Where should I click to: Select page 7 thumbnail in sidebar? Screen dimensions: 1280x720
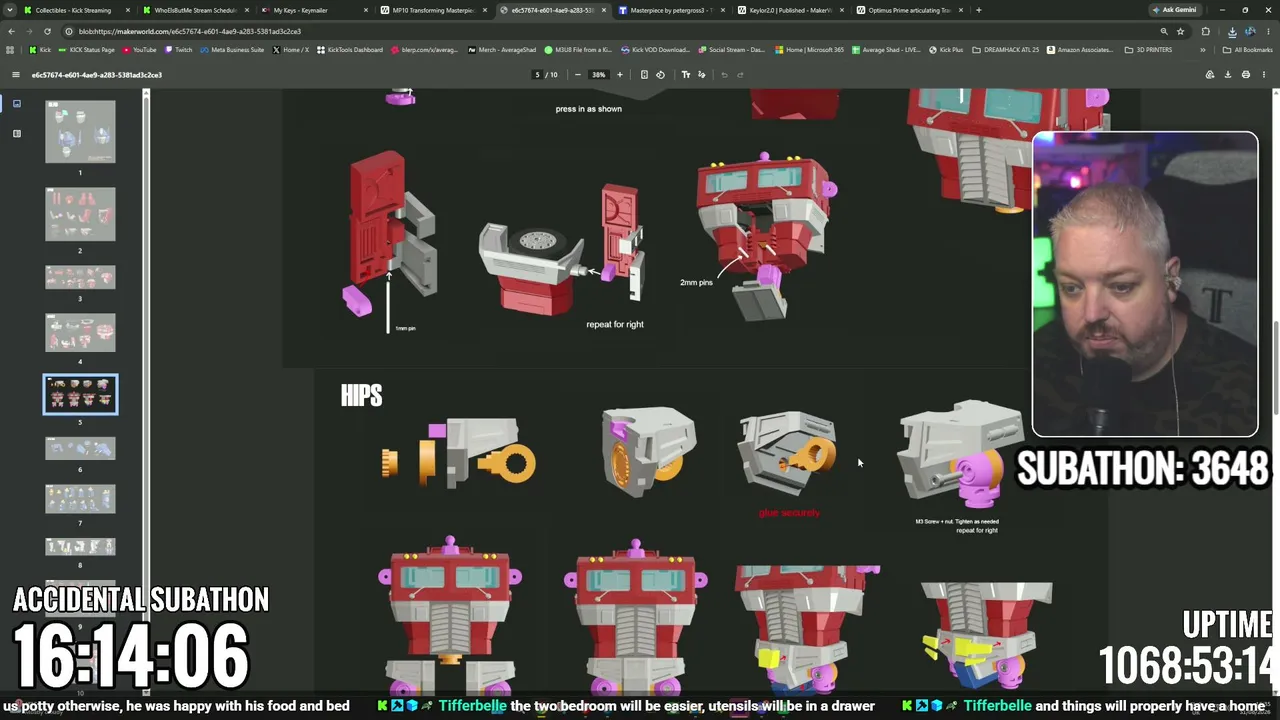(80, 499)
